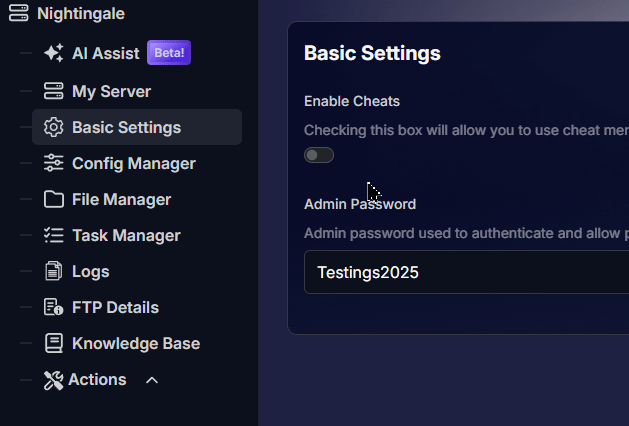Select the My Server icon
The height and width of the screenshot is (426, 629).
point(54,92)
